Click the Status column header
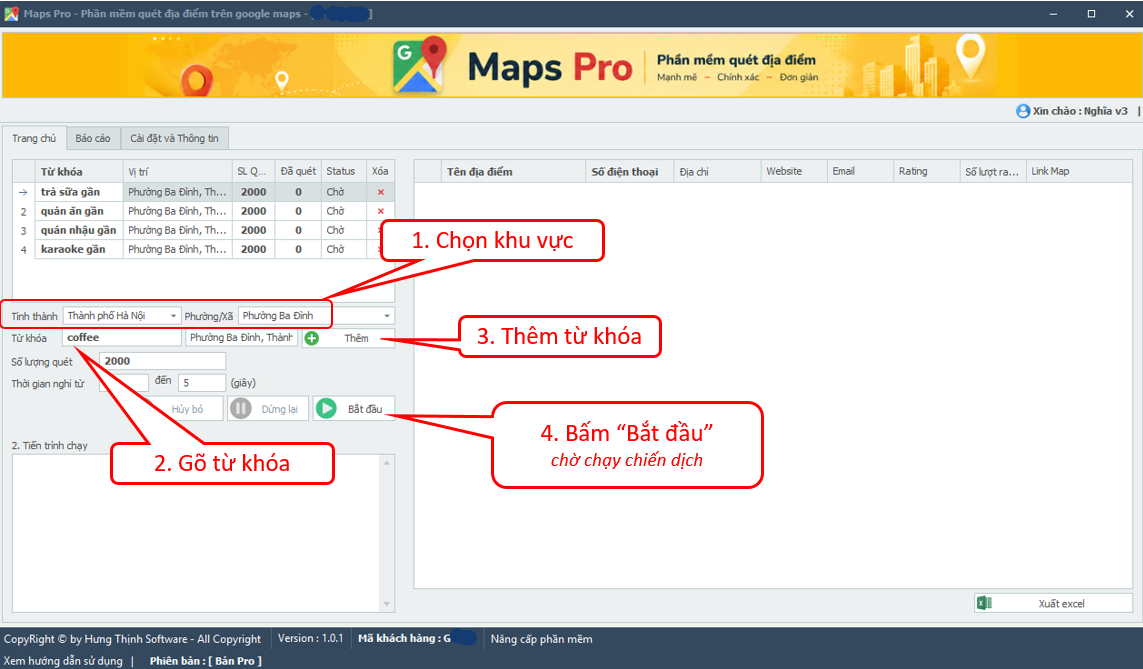This screenshot has width=1143, height=669. point(343,172)
